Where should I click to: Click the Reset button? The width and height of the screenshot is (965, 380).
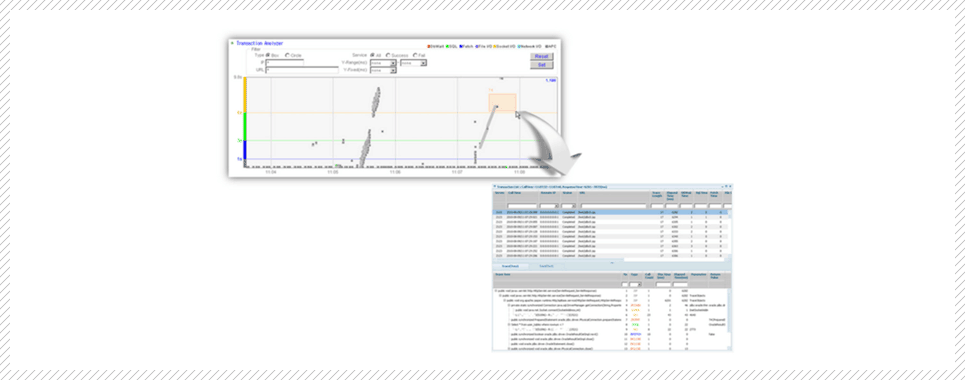point(542,56)
